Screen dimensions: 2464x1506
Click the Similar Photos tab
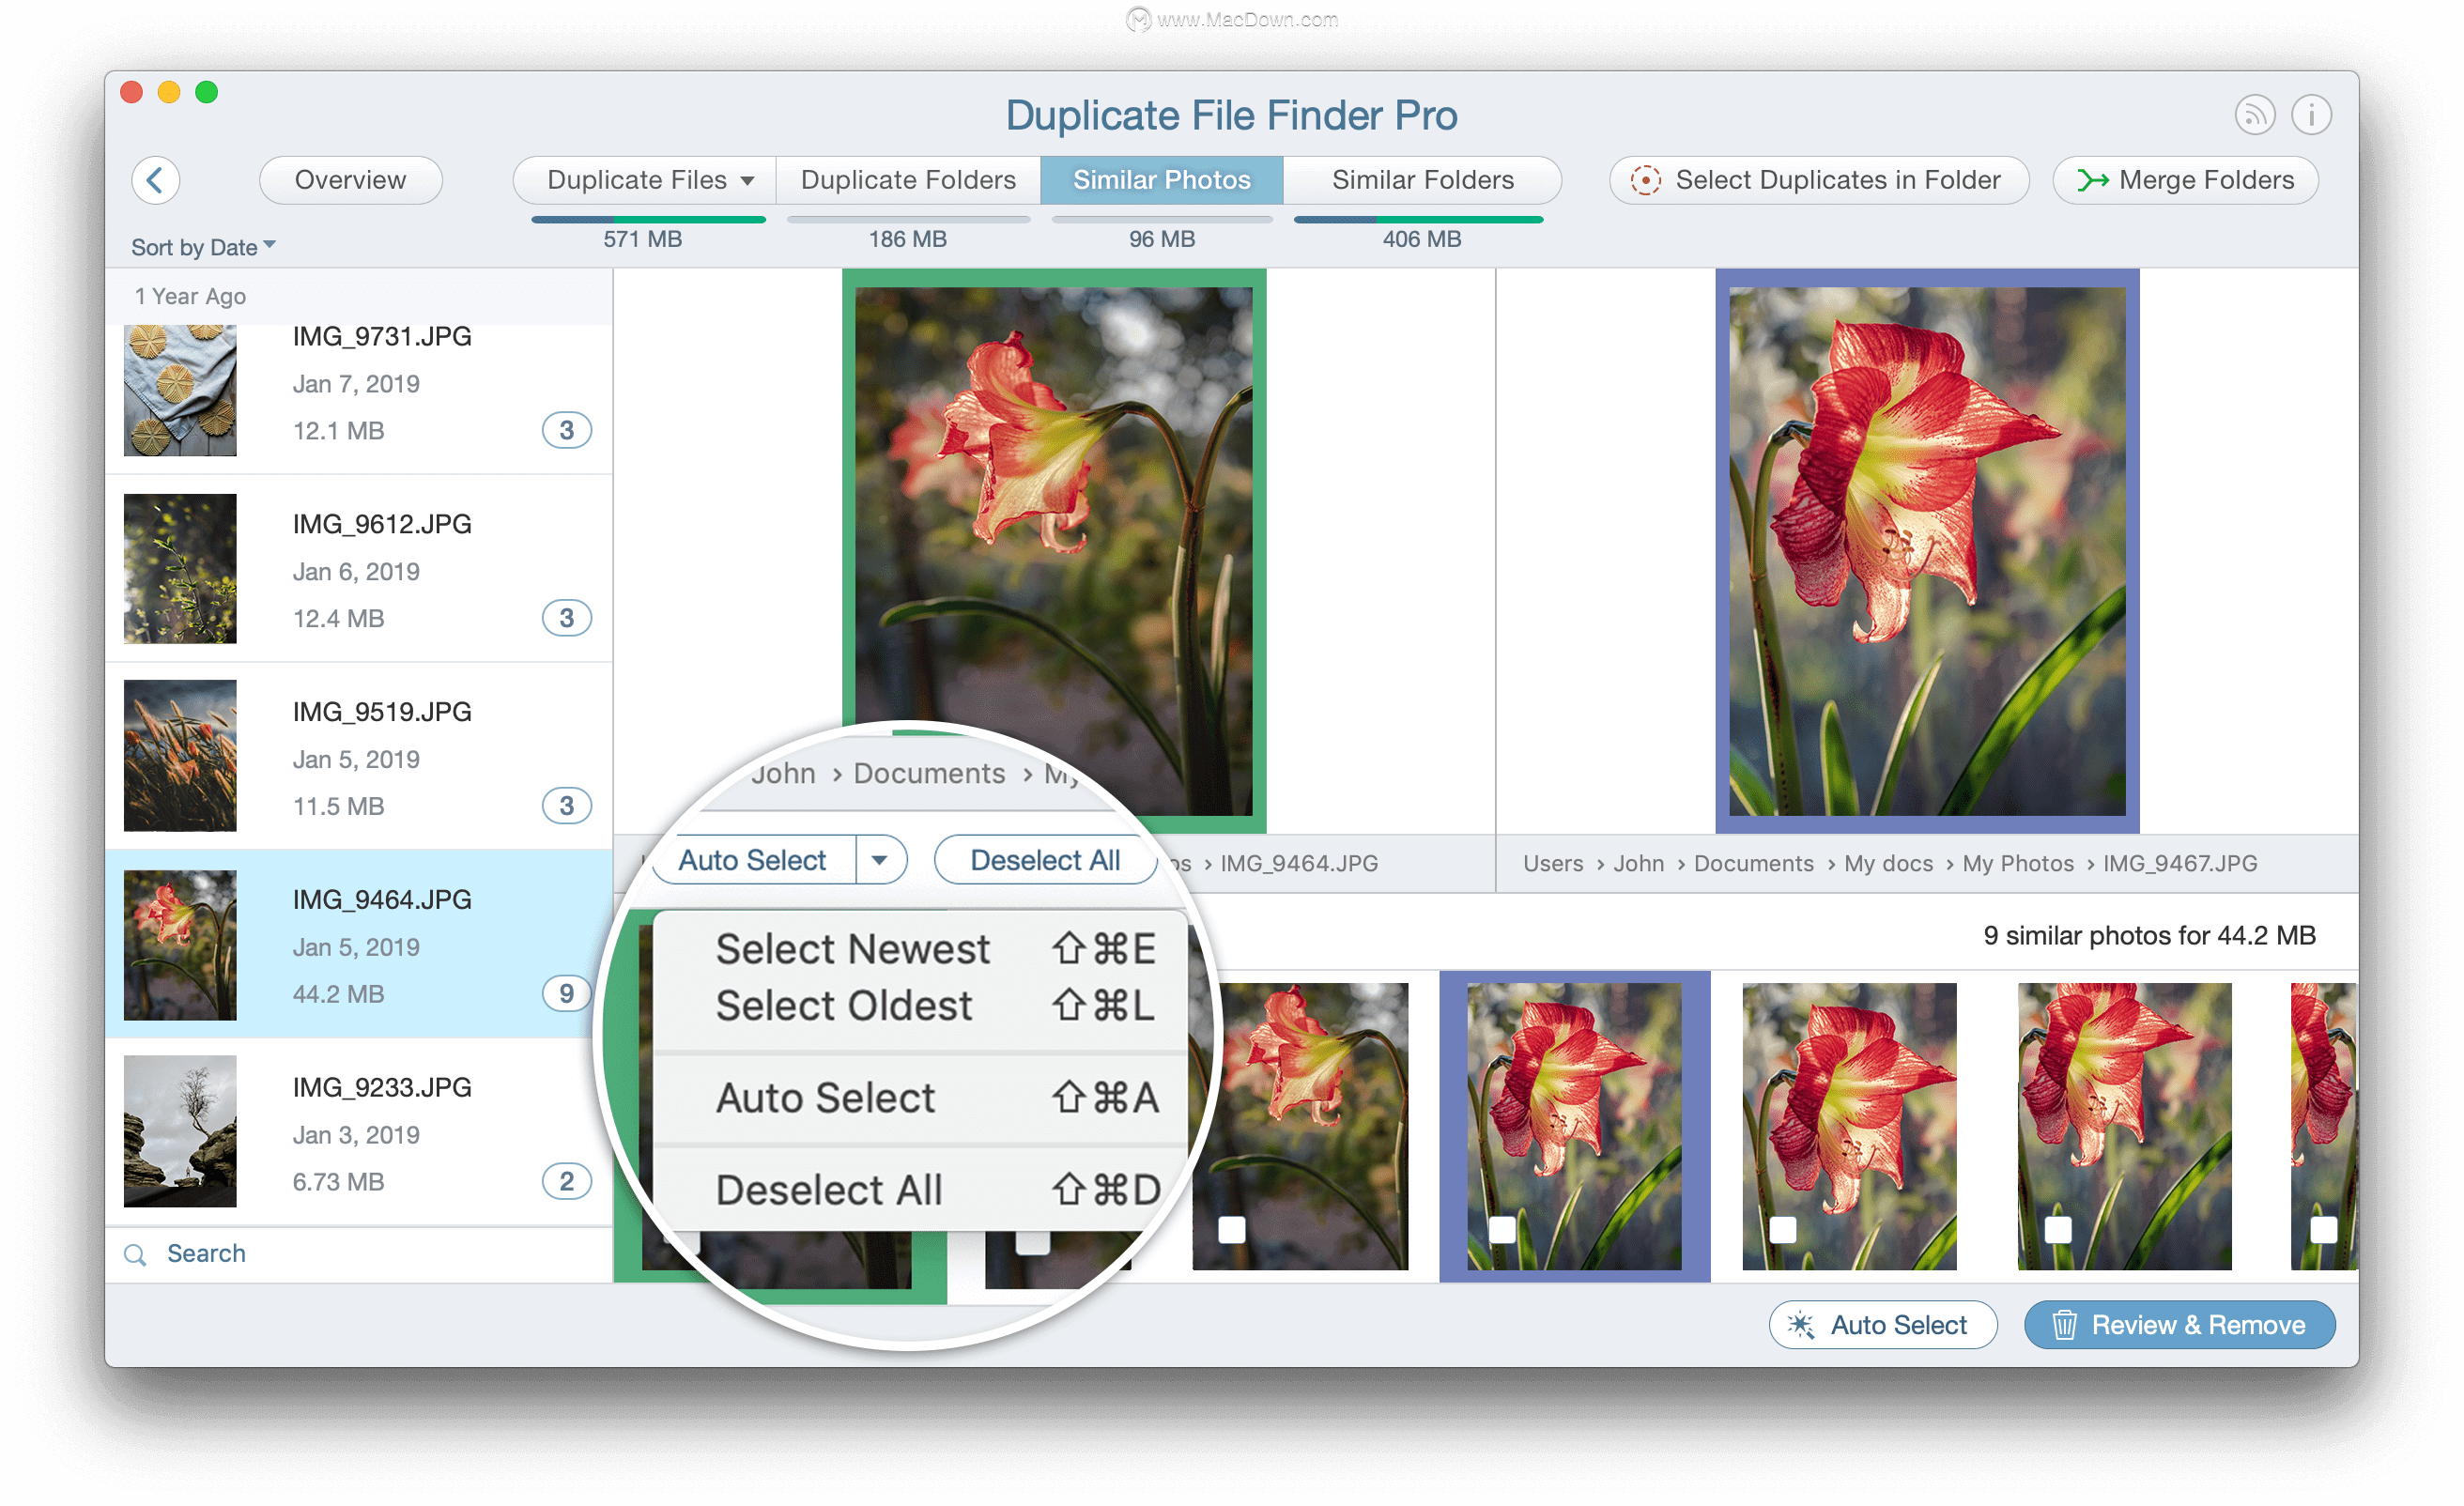[1163, 177]
